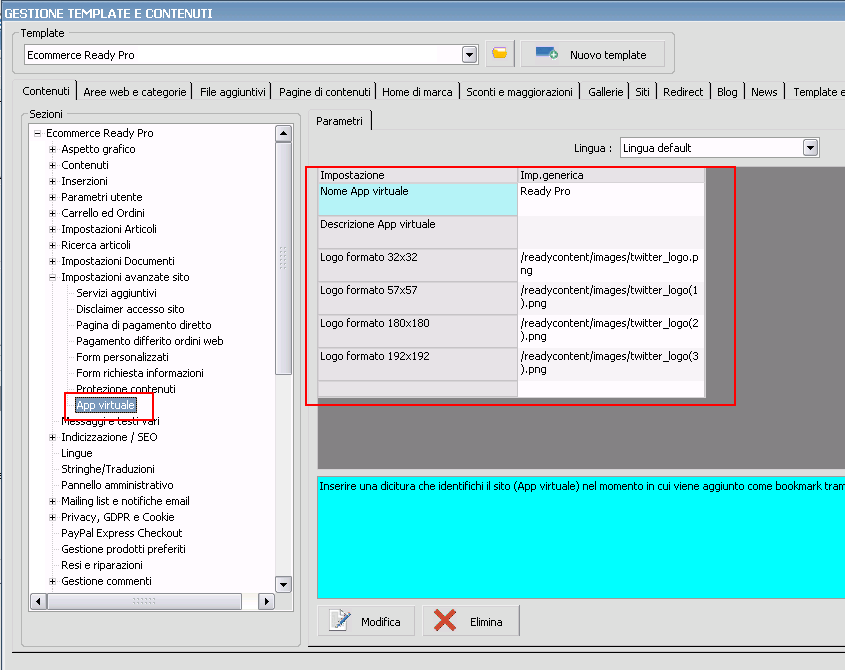Open the Aree web e categorie tab
Image resolution: width=845 pixels, height=670 pixels.
pos(135,92)
